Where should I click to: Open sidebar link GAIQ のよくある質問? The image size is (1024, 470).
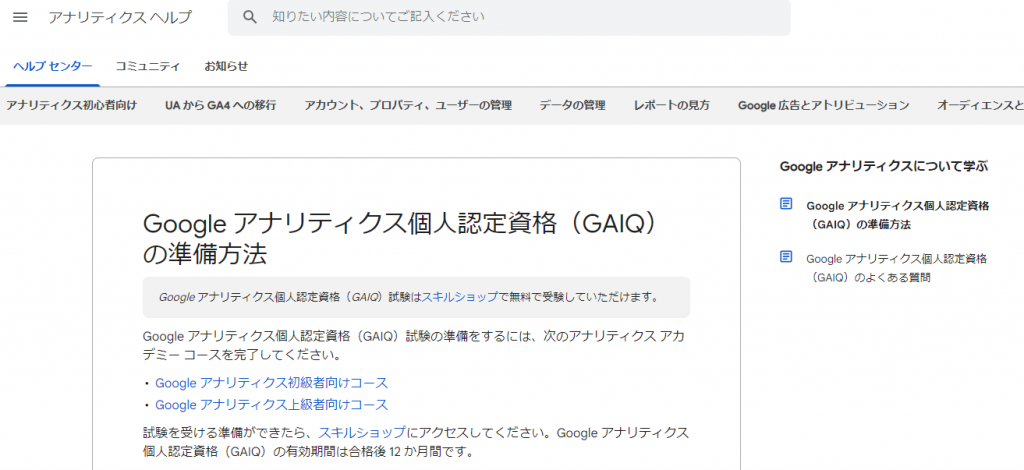897,268
